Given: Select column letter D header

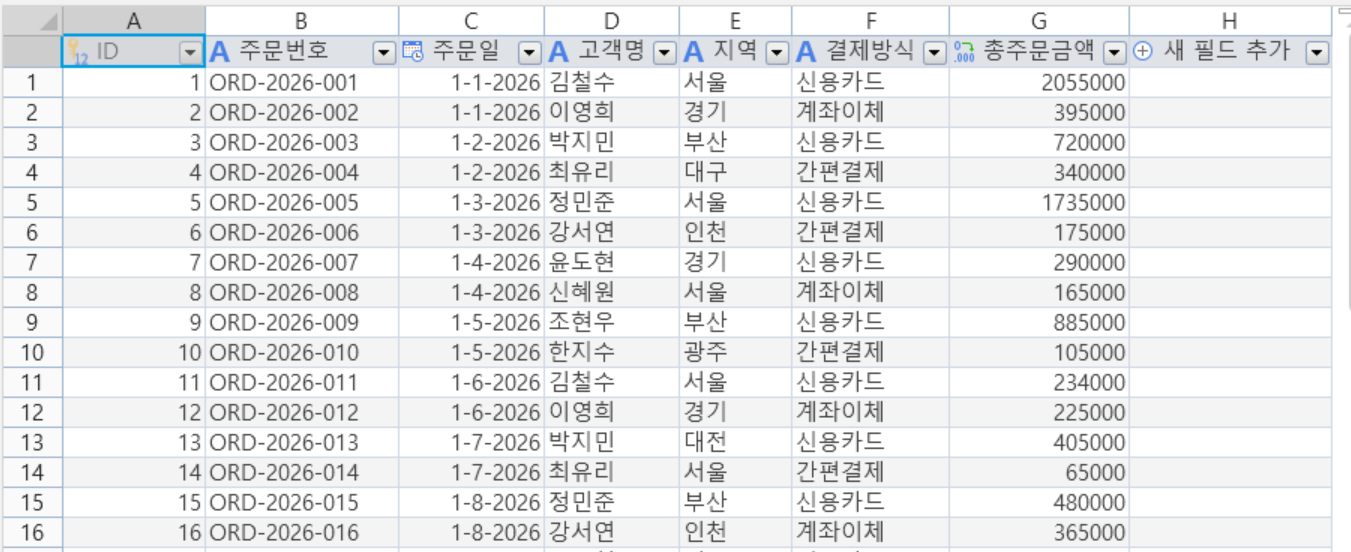Looking at the screenshot, I should pyautogui.click(x=612, y=21).
